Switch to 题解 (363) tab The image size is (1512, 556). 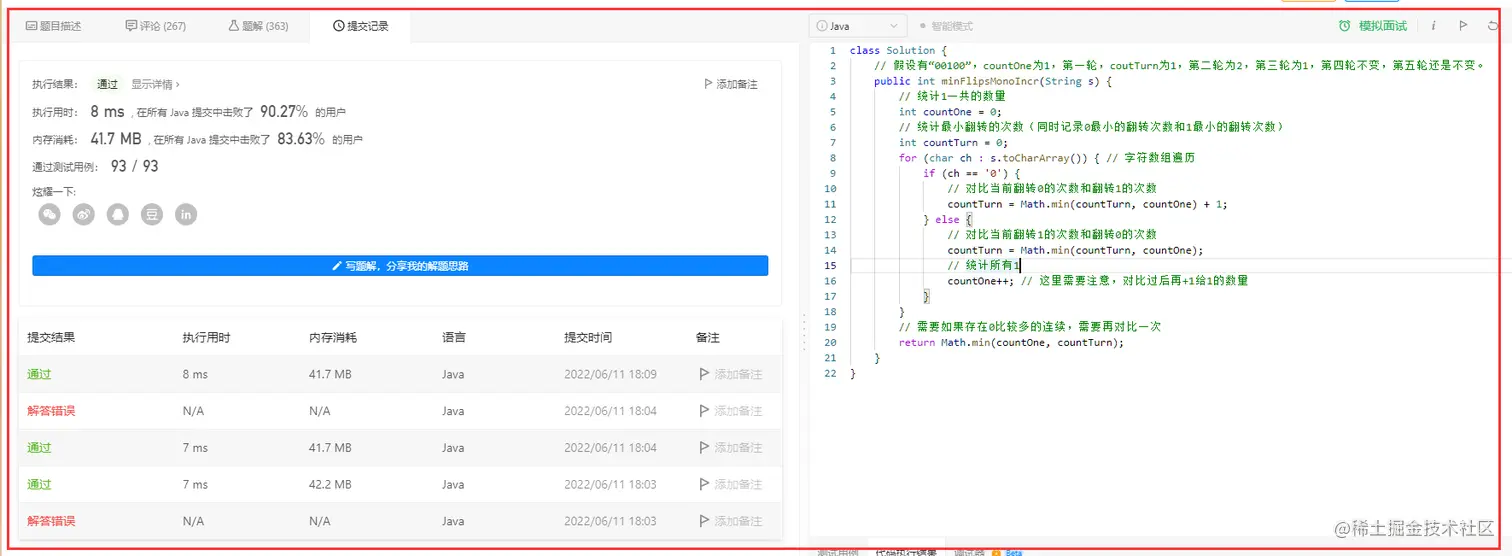pos(258,26)
